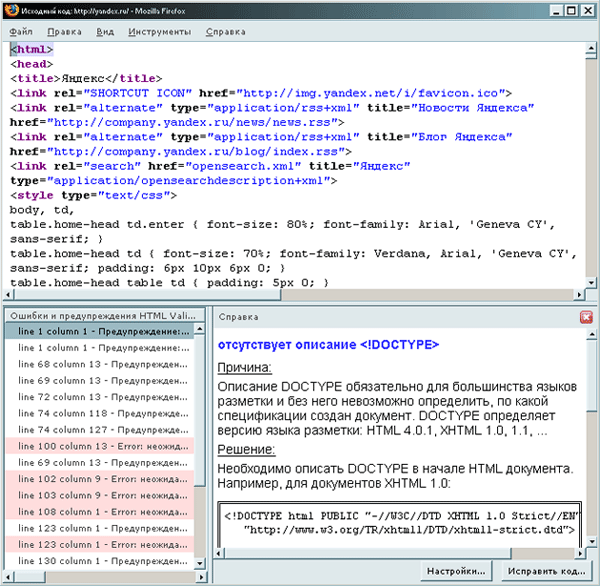The width and height of the screenshot is (600, 586).
Task: Open the Справка menu
Action: click(x=225, y=31)
